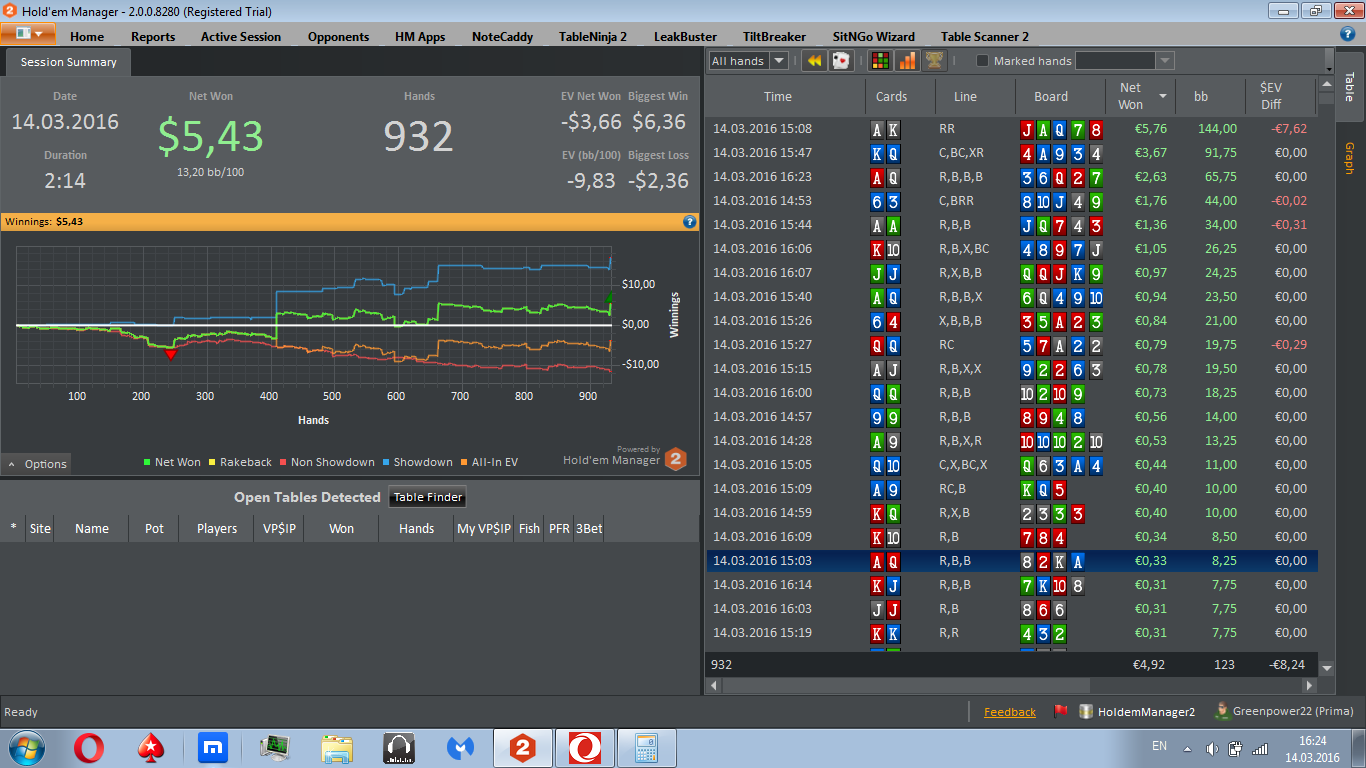The height and width of the screenshot is (768, 1366).
Task: Toggle Non Showdown legend series
Action: [x=327, y=462]
